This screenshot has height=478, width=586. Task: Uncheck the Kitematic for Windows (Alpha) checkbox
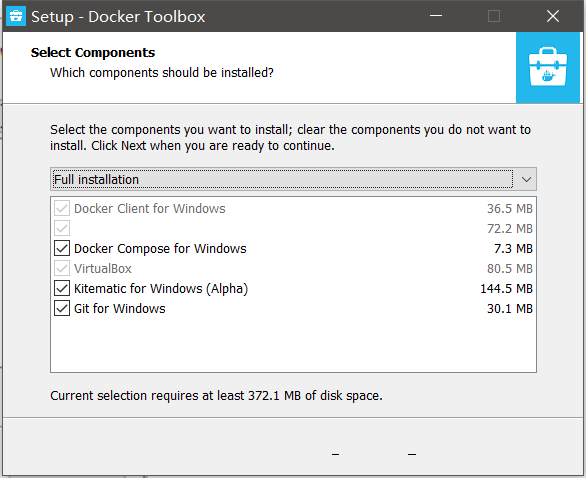point(62,288)
